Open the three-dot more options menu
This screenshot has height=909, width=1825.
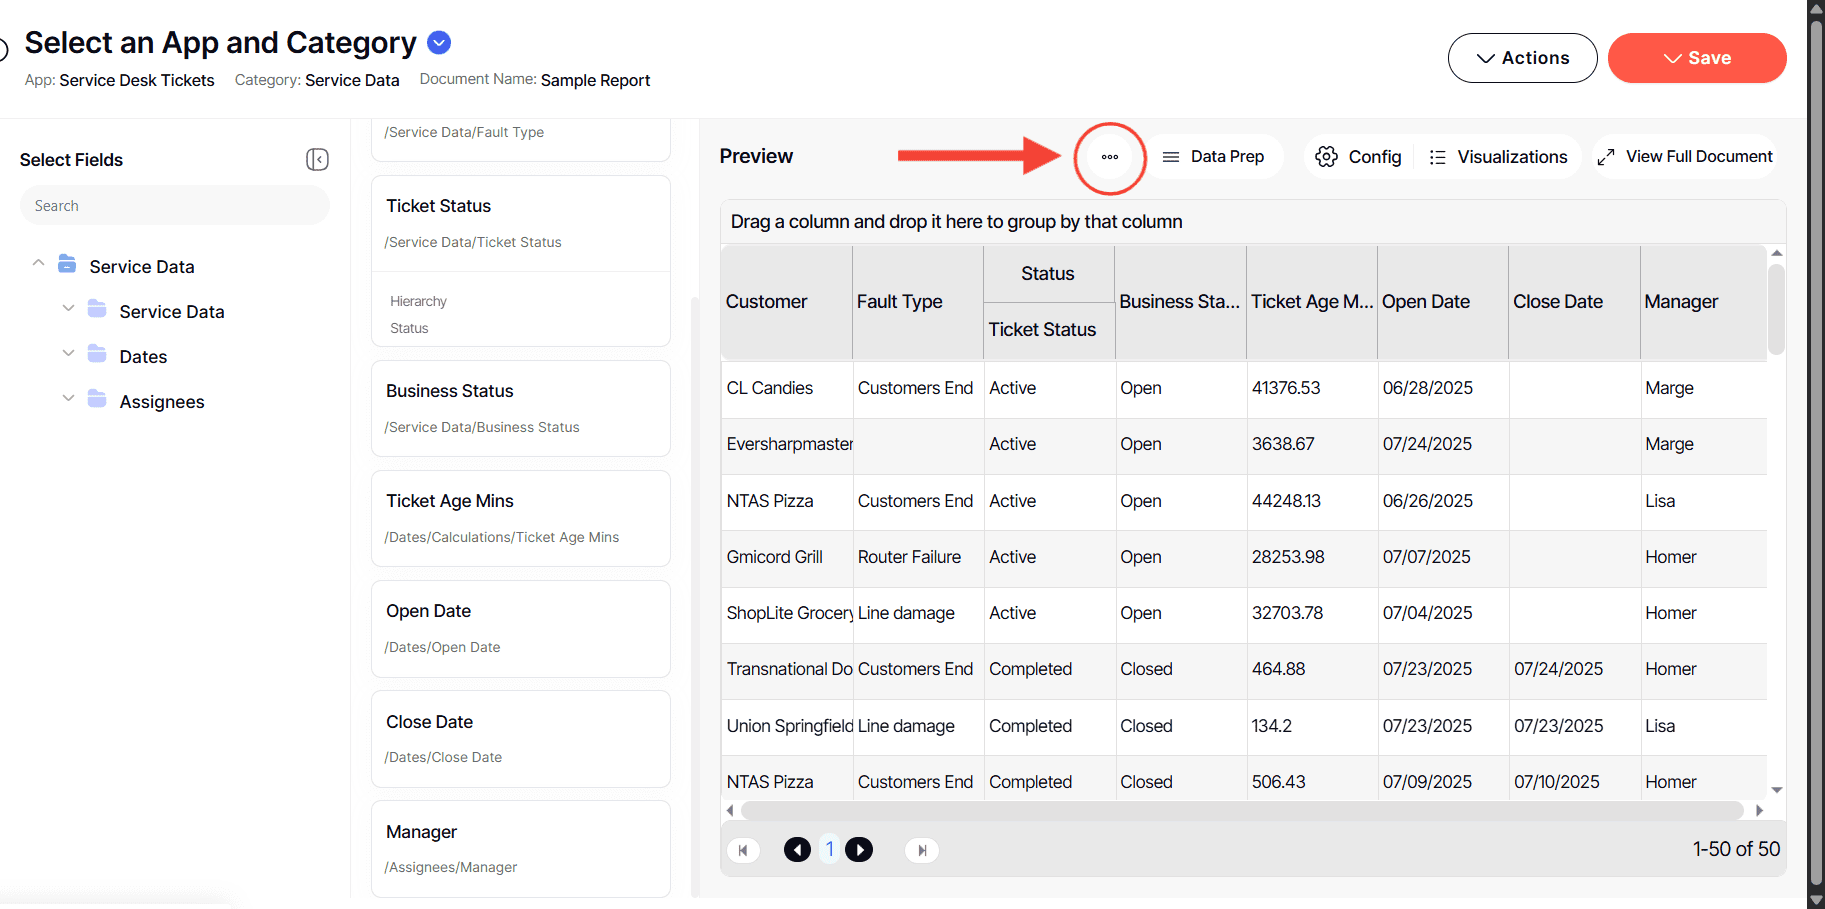point(1110,157)
